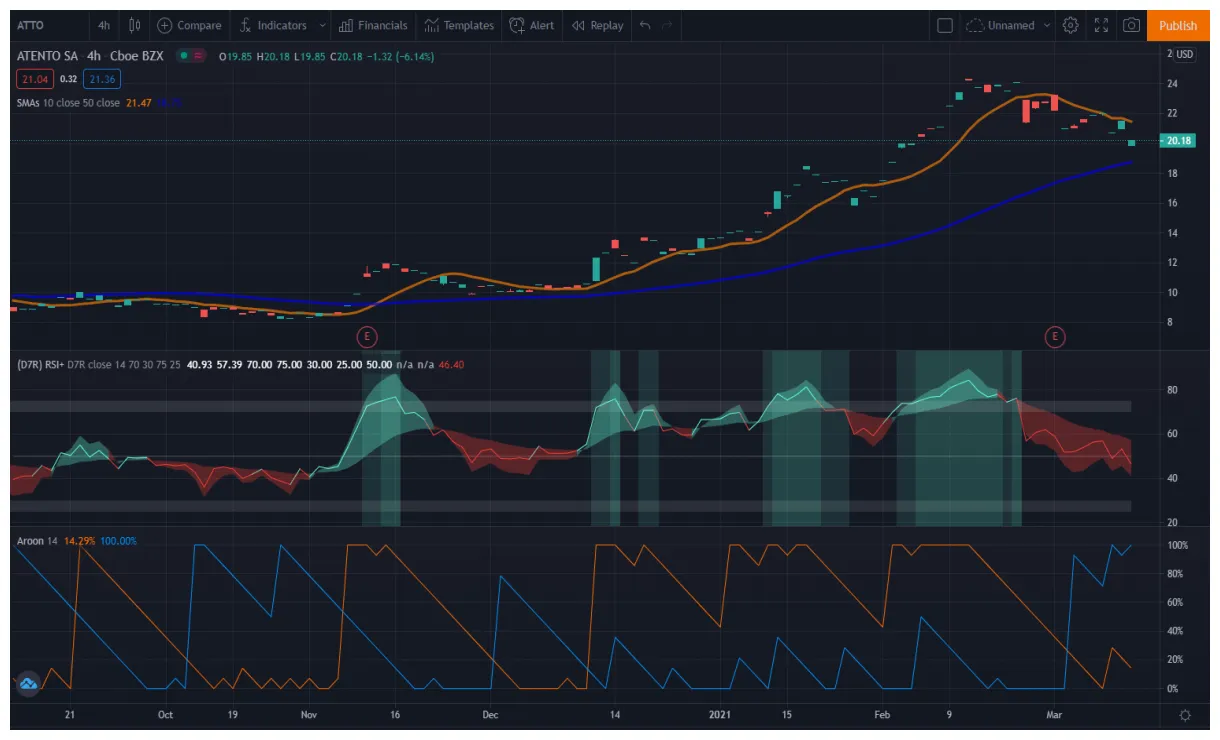Open the Compare menu
This screenshot has height=740, width=1220.
tap(189, 25)
